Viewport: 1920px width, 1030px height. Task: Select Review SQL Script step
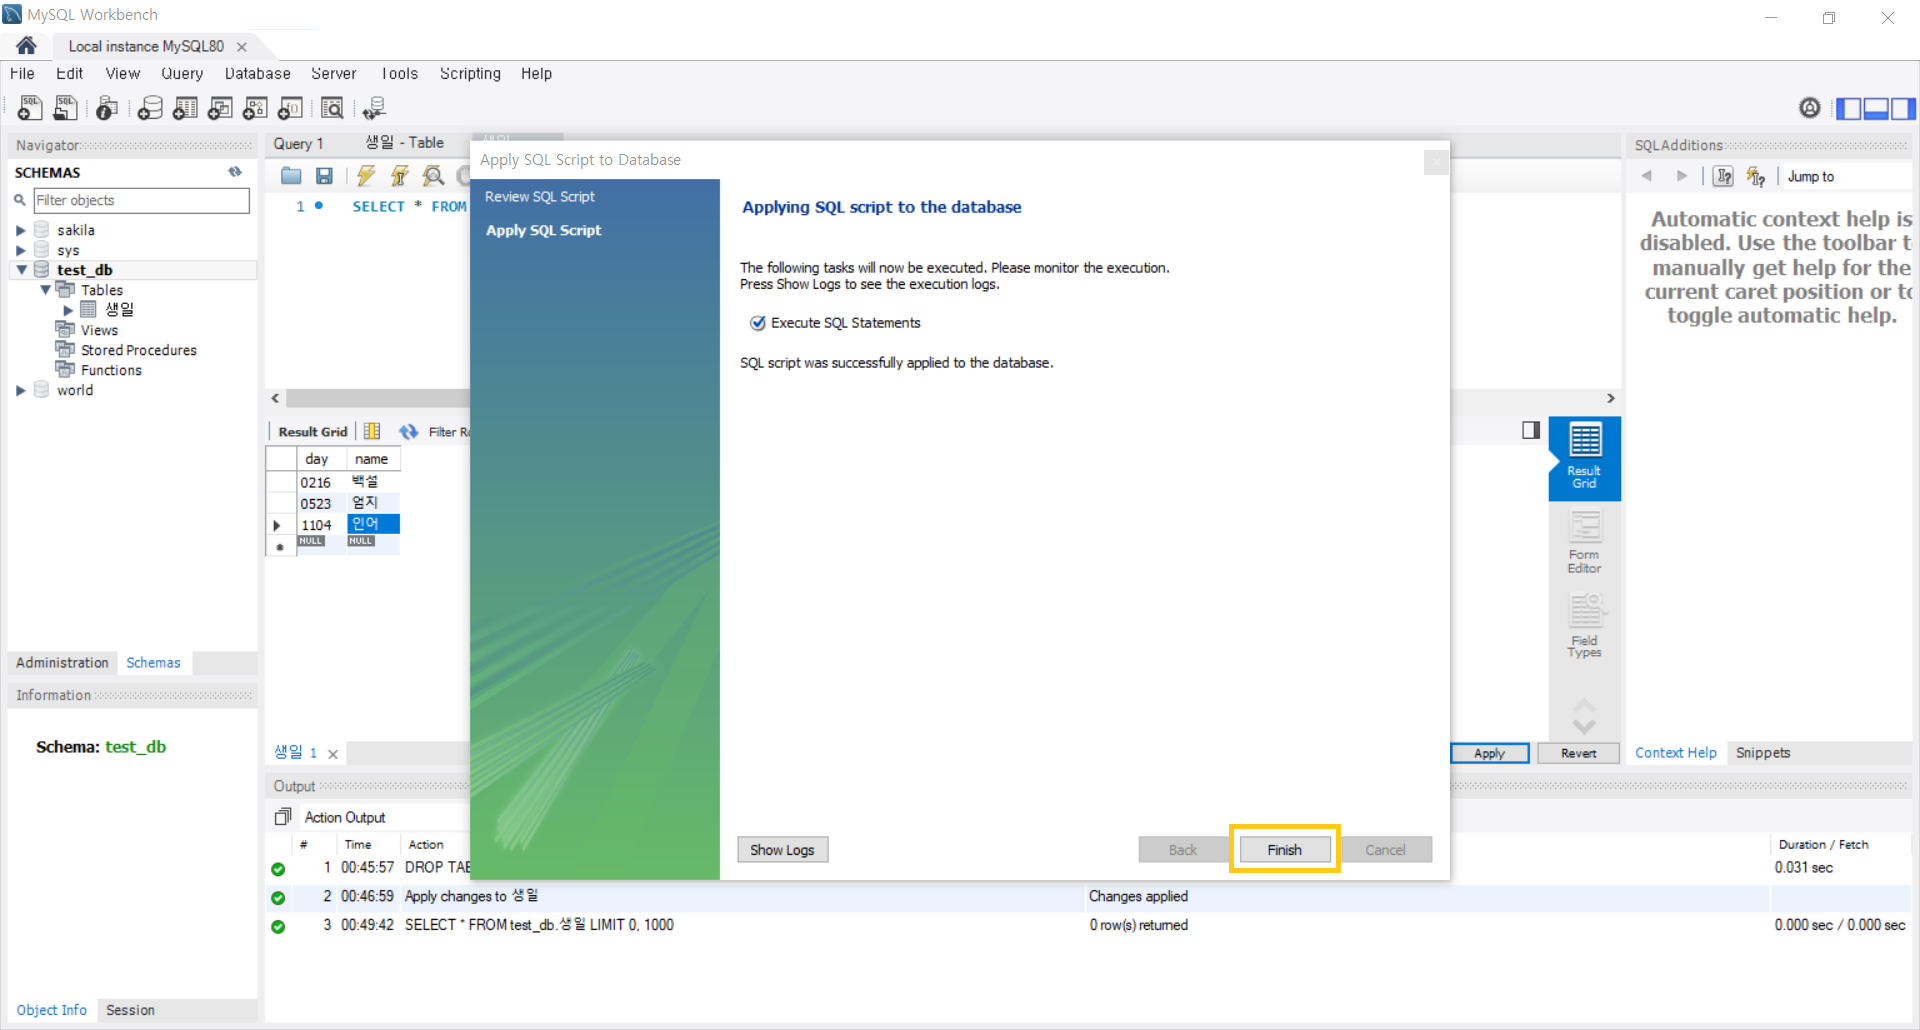click(540, 197)
